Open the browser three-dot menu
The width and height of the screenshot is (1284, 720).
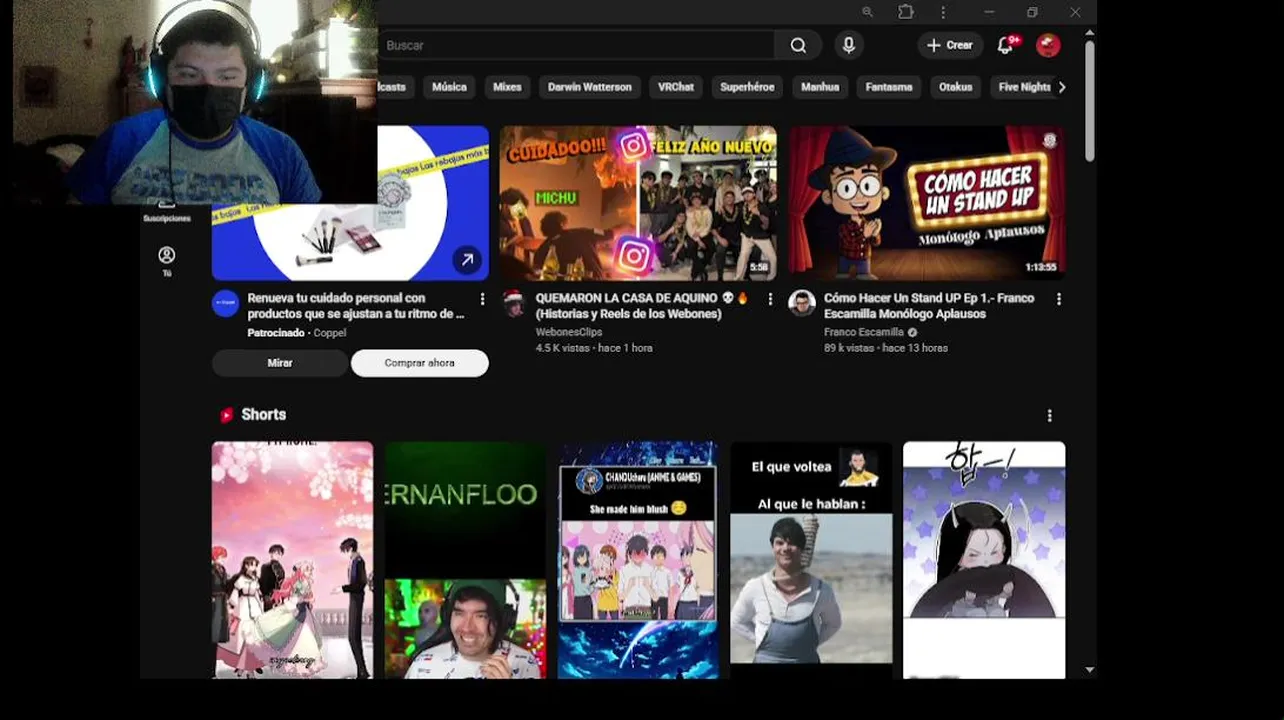click(x=943, y=12)
